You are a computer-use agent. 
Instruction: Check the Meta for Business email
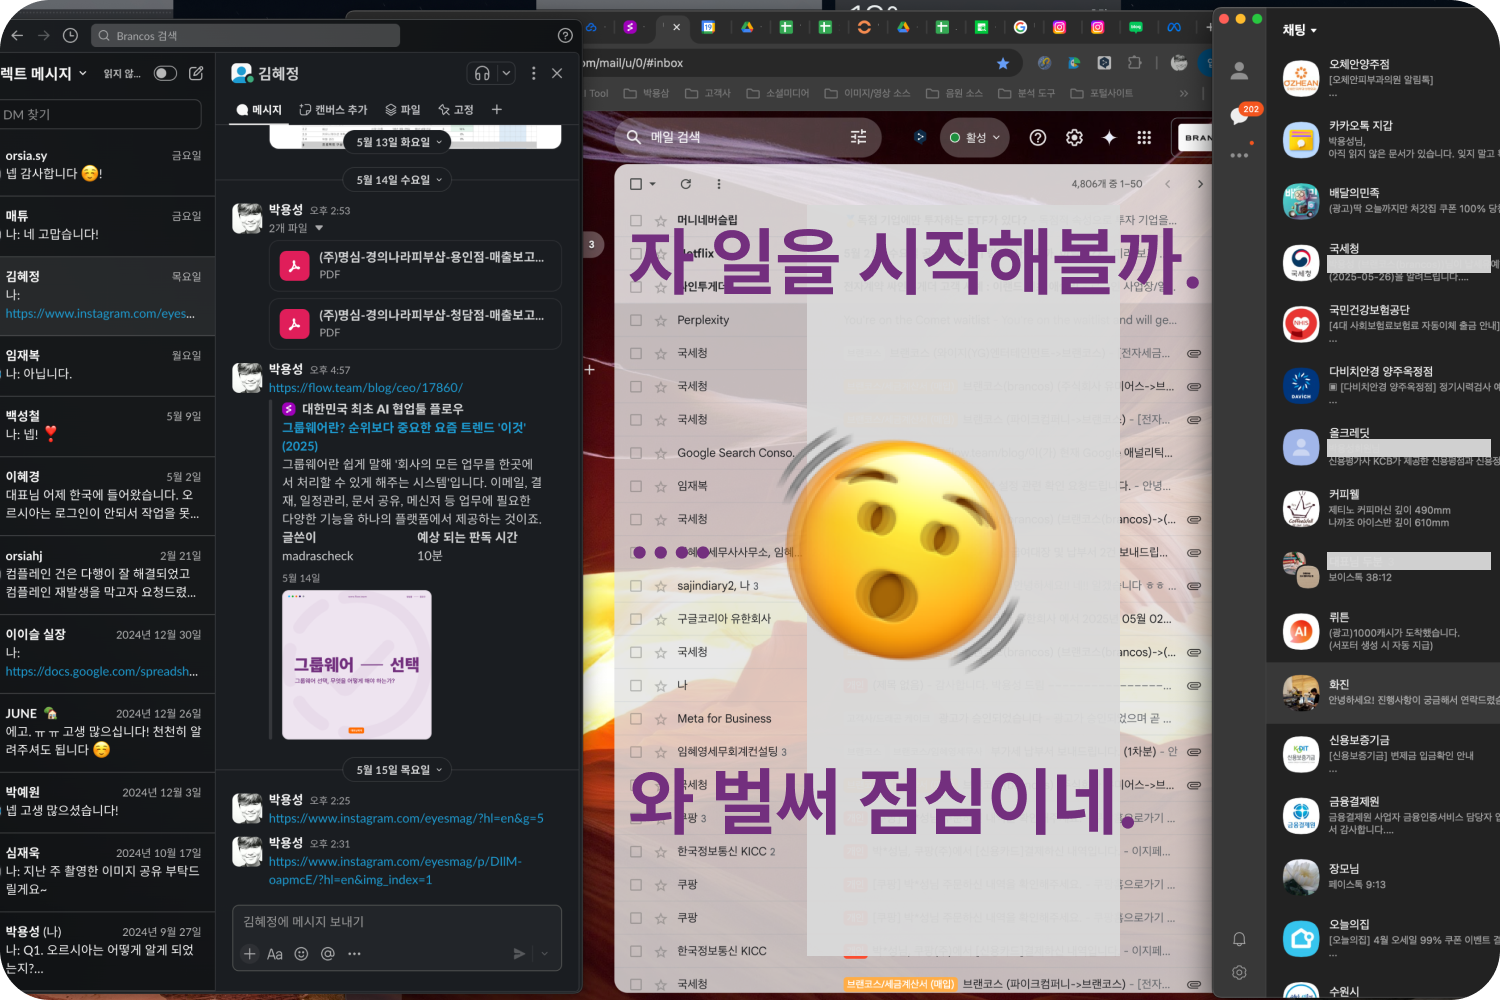(636, 718)
